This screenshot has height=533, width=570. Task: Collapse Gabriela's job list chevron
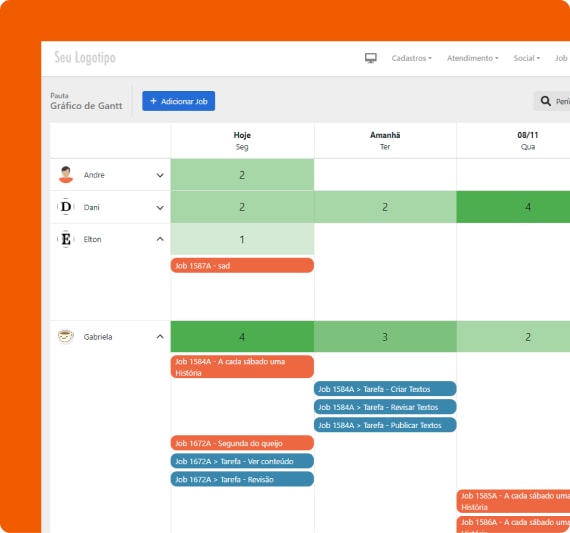(x=160, y=336)
